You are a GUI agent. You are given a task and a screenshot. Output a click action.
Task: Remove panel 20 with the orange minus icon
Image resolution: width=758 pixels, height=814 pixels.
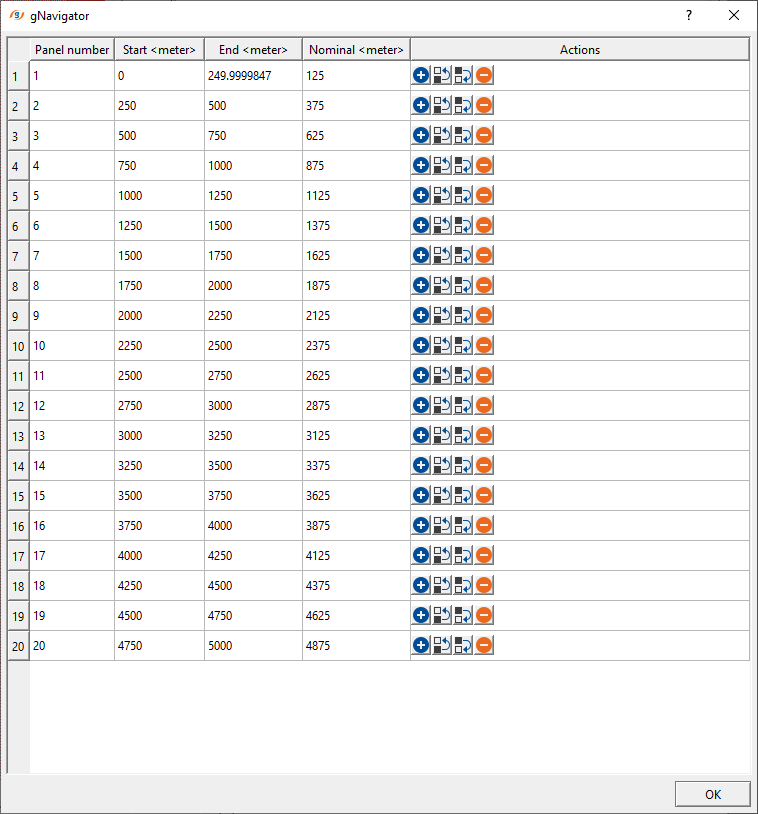point(484,645)
